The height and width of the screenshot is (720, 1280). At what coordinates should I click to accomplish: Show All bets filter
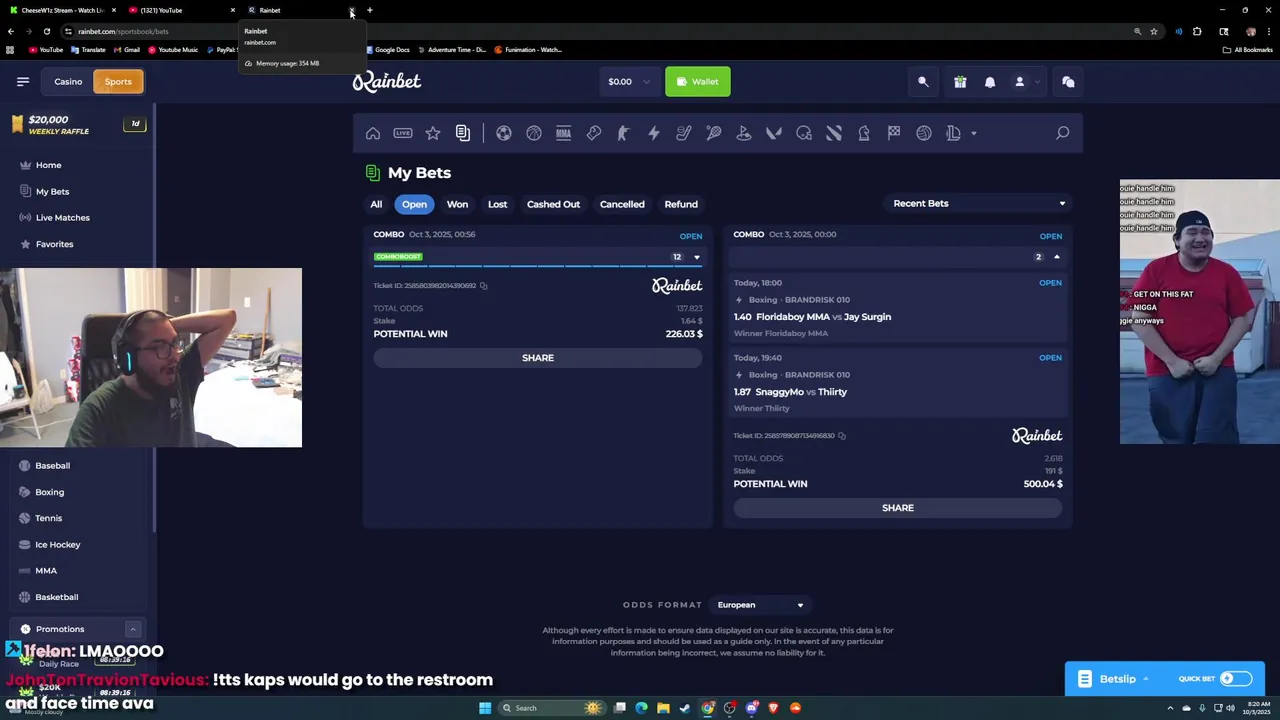click(376, 204)
